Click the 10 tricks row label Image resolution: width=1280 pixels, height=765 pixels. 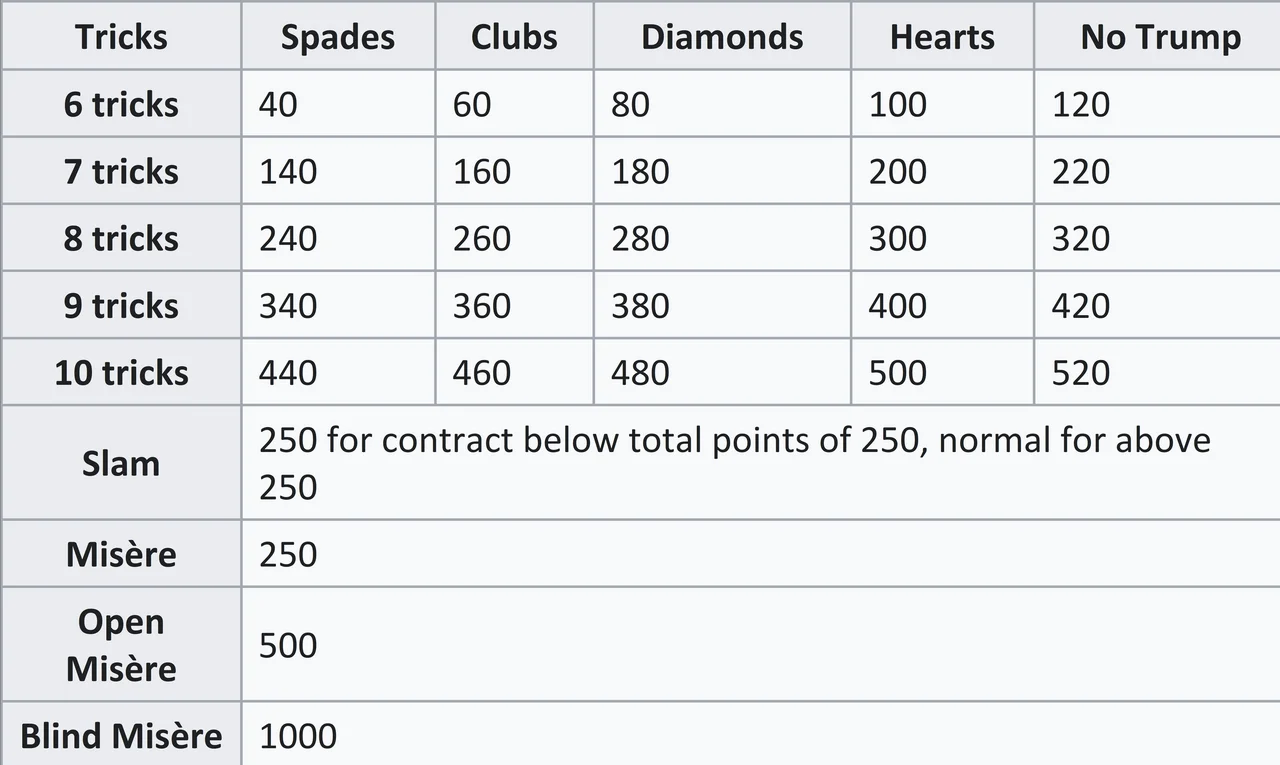pyautogui.click(x=121, y=372)
